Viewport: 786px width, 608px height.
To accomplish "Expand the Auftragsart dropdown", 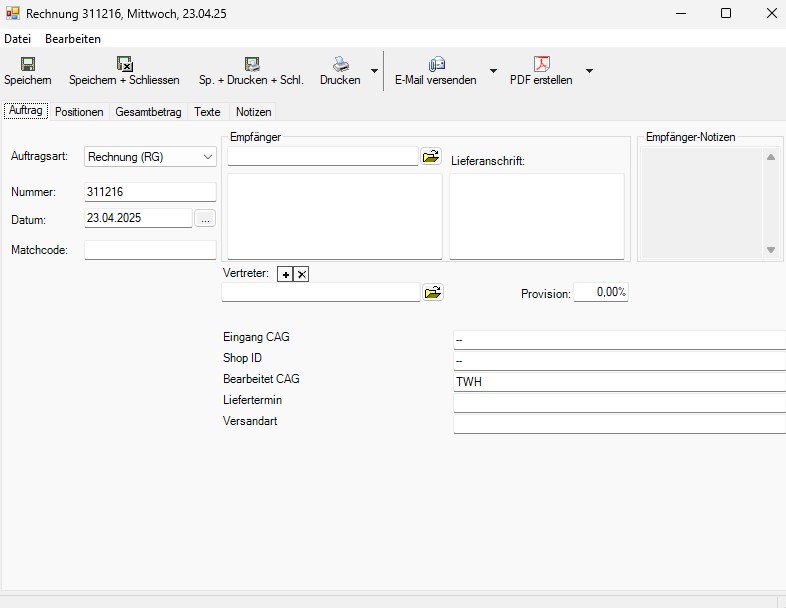I will click(207, 157).
